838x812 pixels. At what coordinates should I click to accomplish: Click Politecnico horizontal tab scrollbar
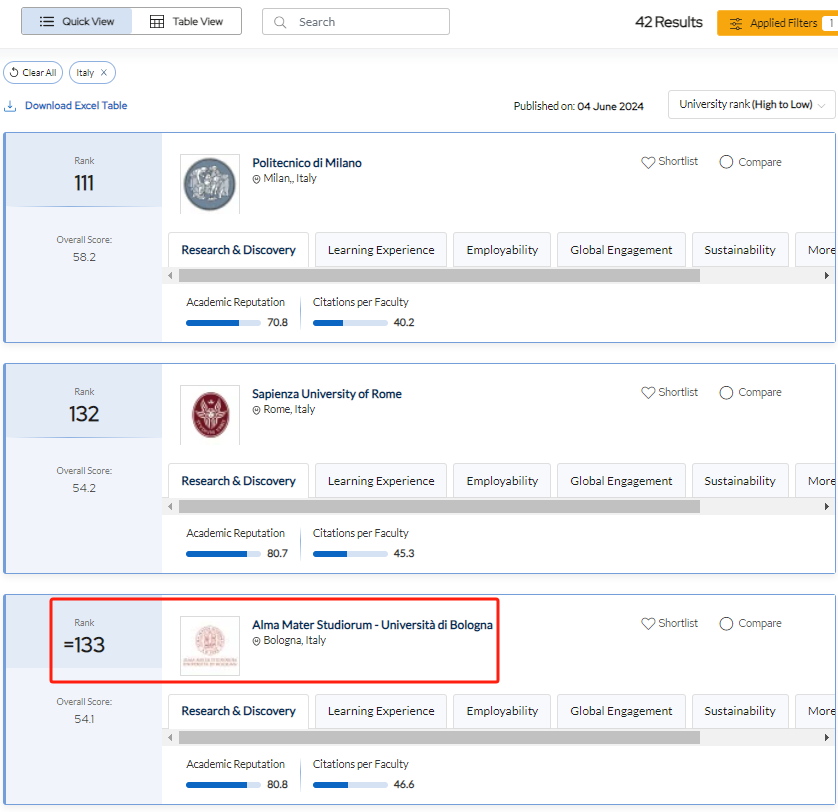(439, 276)
